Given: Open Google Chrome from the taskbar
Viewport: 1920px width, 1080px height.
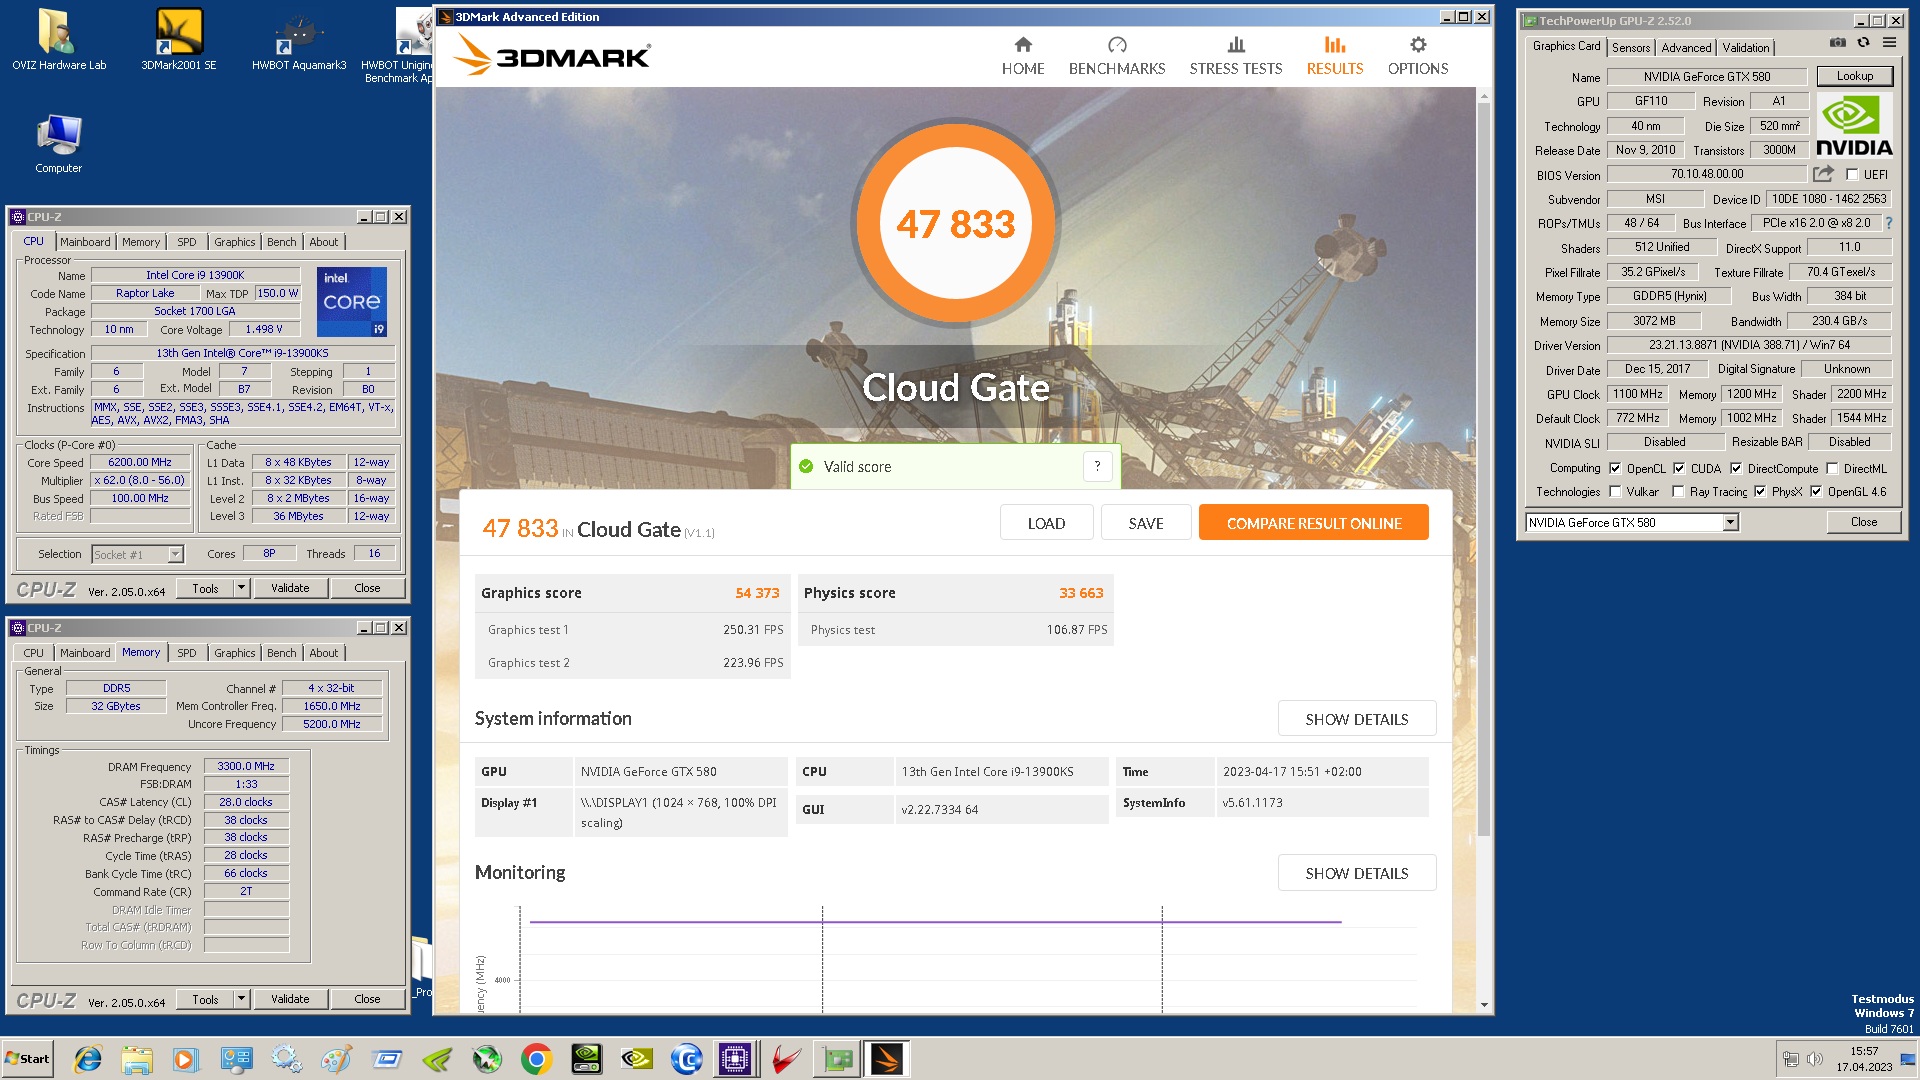Looking at the screenshot, I should [537, 1059].
